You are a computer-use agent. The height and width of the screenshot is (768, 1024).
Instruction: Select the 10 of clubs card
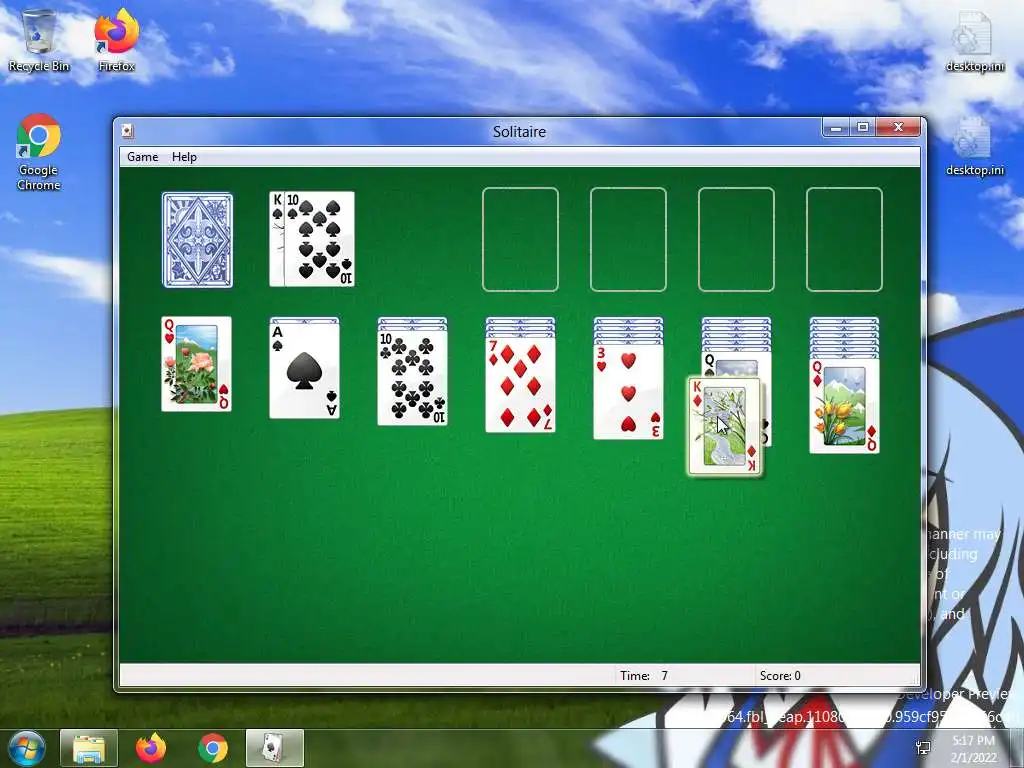pyautogui.click(x=413, y=377)
